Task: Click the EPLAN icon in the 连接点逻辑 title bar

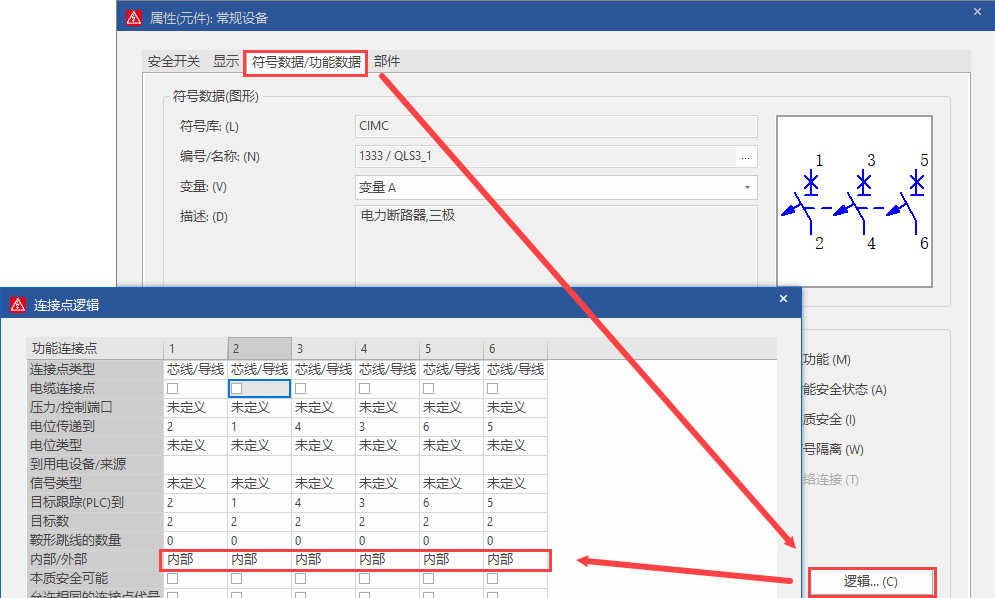Action: pyautogui.click(x=17, y=304)
